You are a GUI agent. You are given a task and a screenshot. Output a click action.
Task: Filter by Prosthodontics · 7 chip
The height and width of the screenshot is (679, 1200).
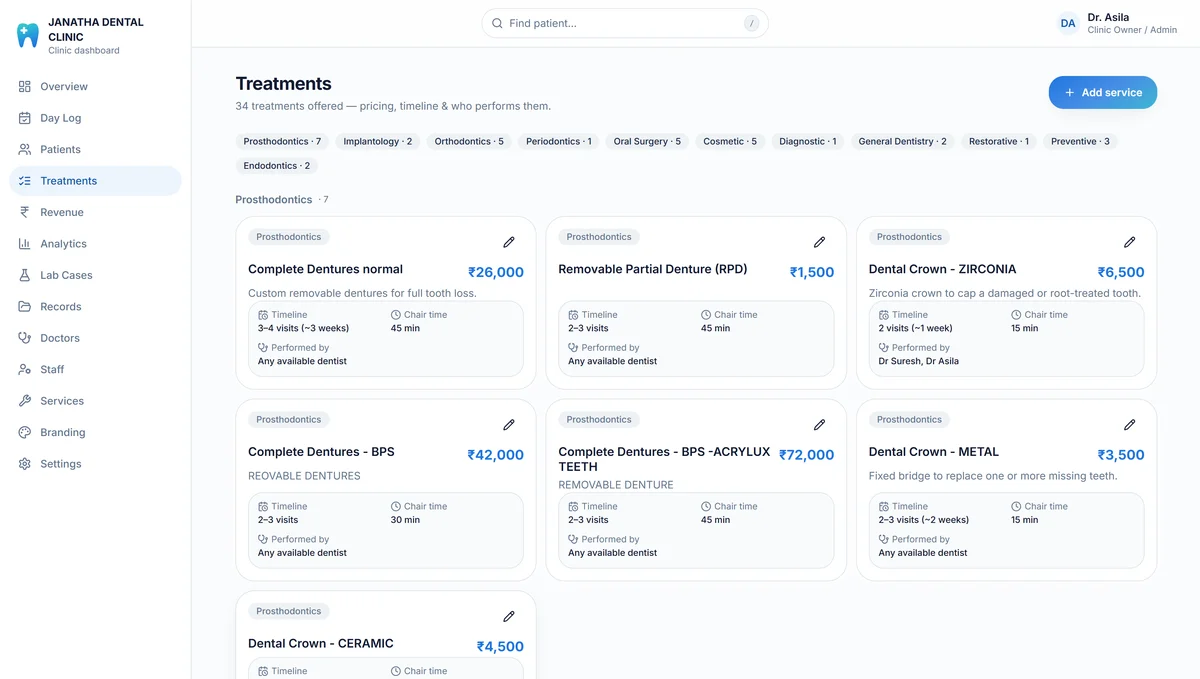(282, 142)
